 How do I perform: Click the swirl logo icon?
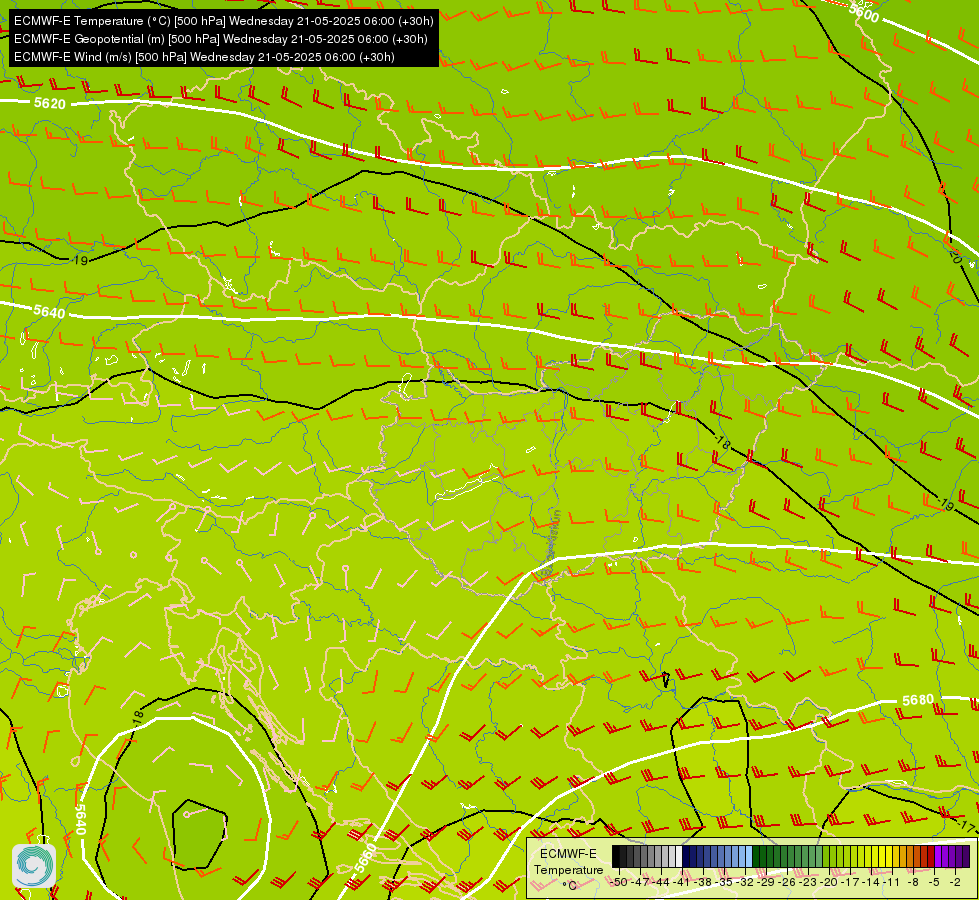point(34,865)
